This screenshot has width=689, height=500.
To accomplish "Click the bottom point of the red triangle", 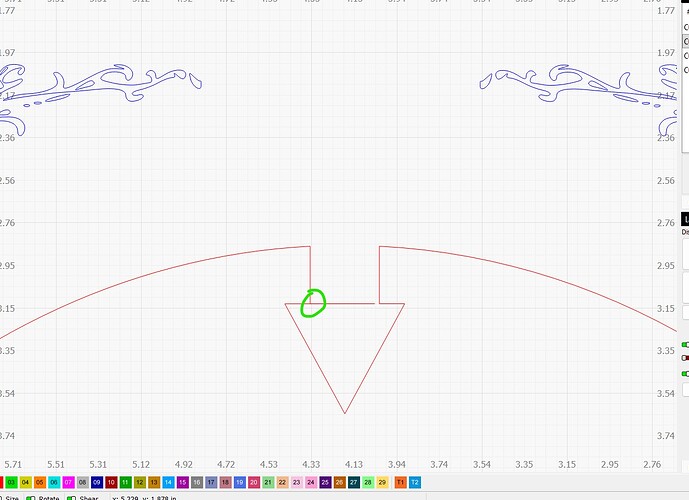I will (345, 412).
